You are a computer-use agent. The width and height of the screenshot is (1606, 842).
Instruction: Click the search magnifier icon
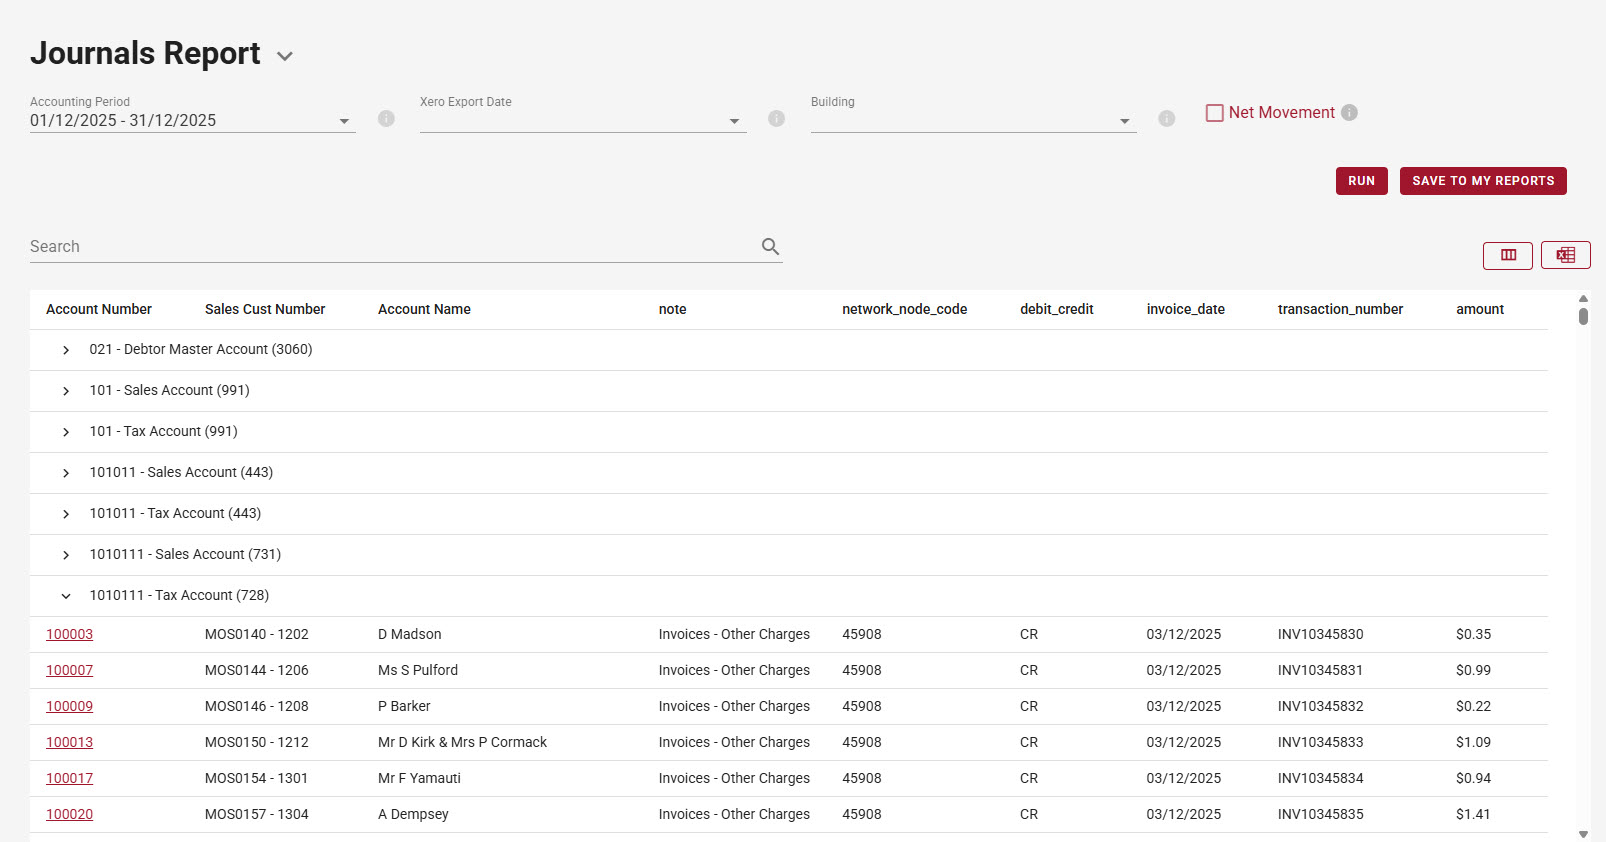coord(770,246)
